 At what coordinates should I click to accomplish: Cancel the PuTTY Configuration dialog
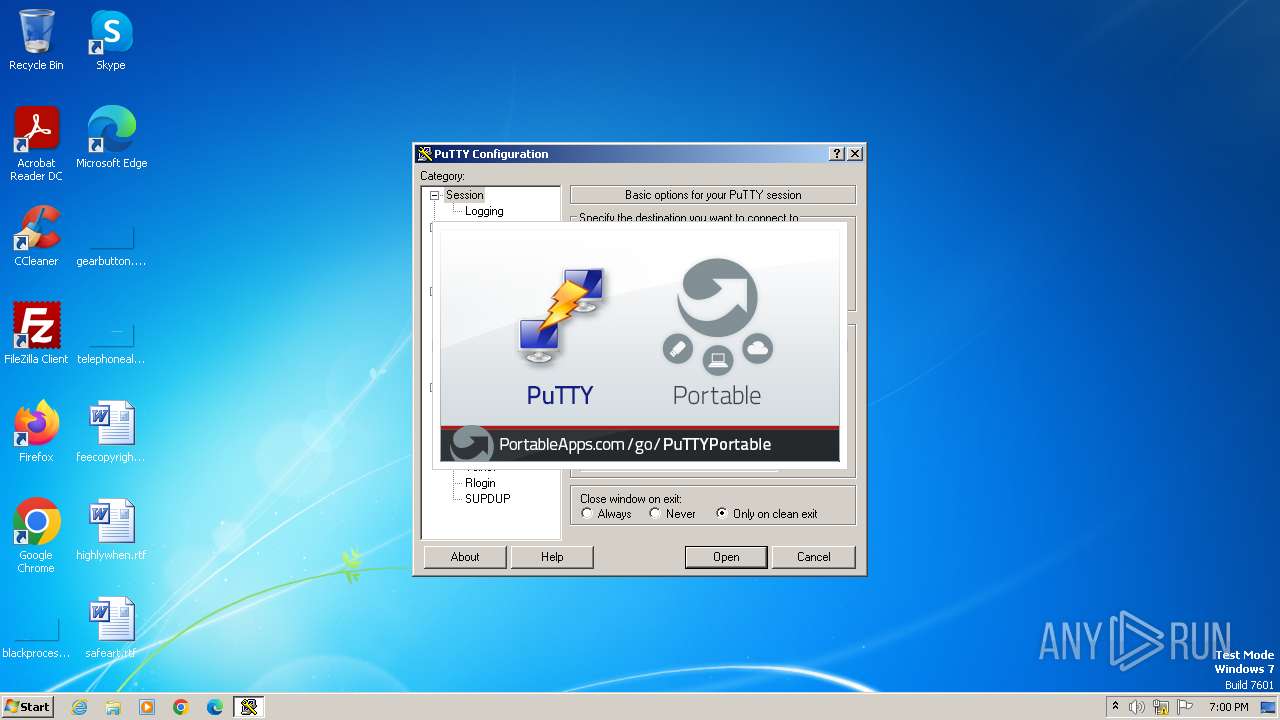click(813, 557)
